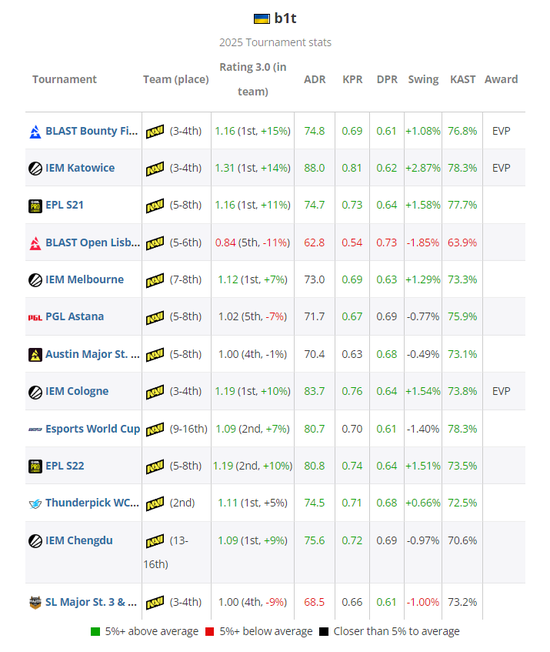Click the BLAST Bounty tournament logo icon

click(35, 131)
